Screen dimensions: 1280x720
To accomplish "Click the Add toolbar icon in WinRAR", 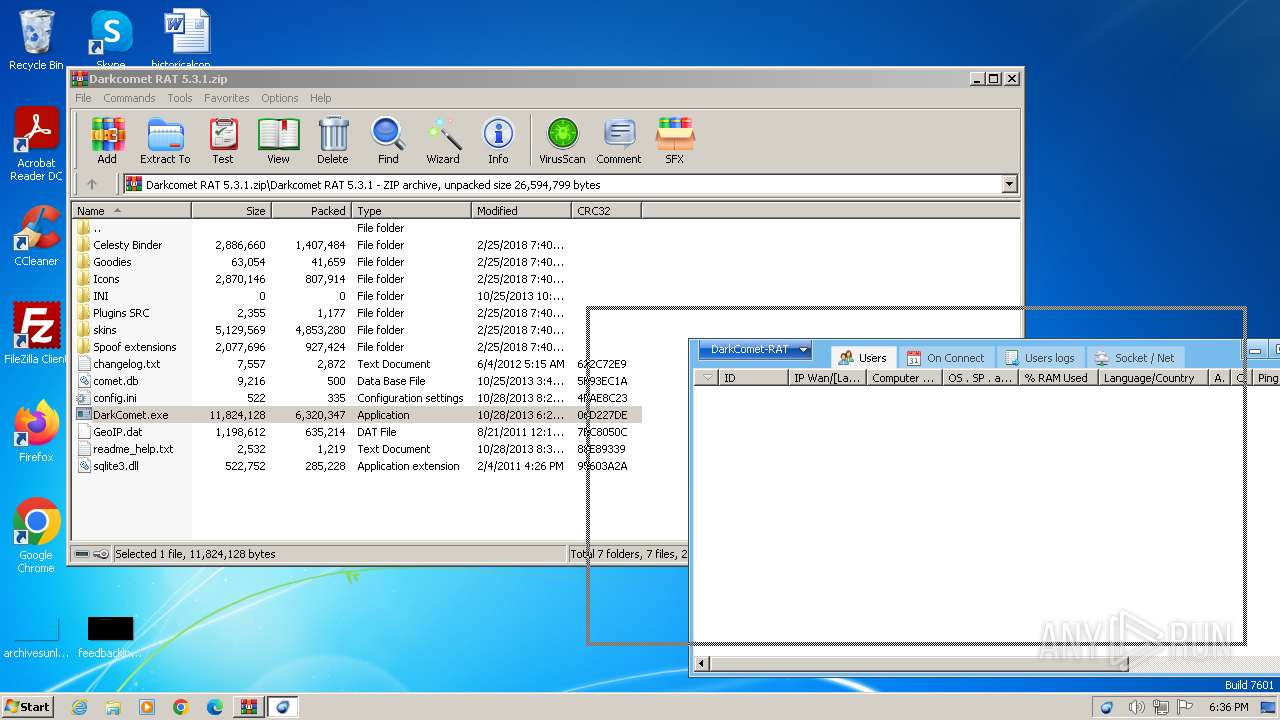I will tap(107, 141).
